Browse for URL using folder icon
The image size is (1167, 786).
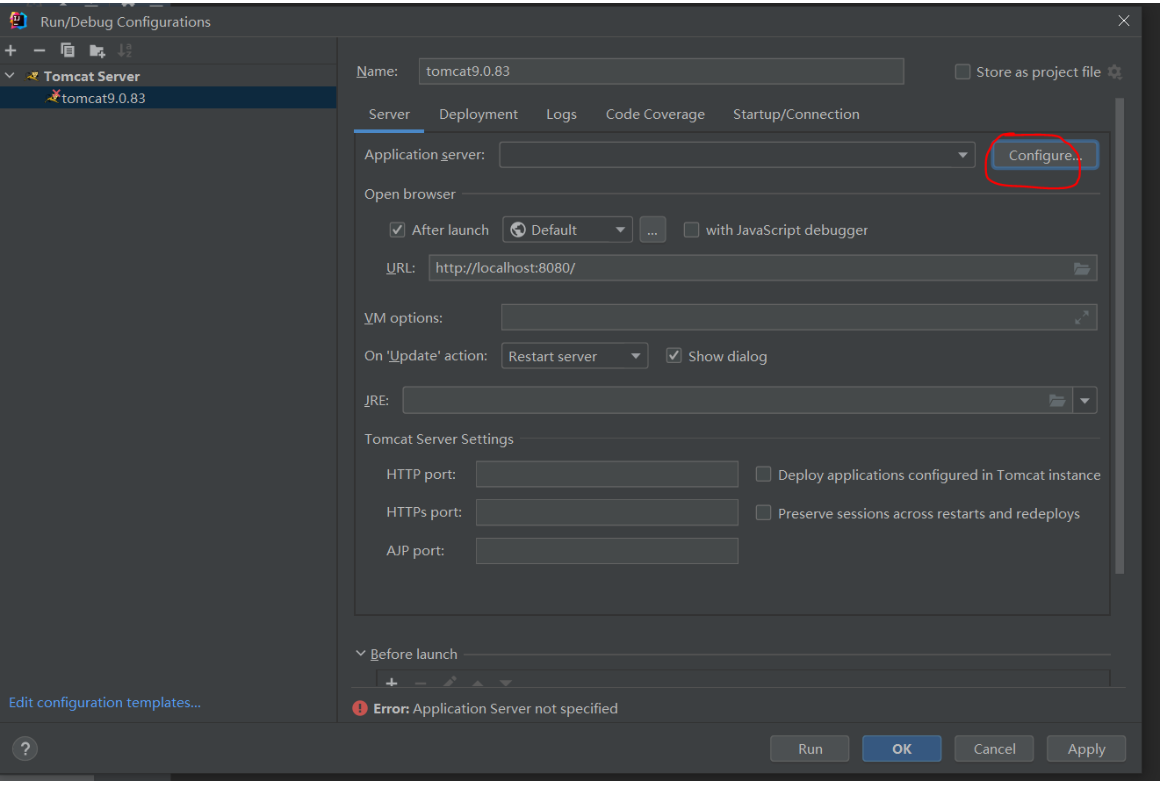point(1081,269)
